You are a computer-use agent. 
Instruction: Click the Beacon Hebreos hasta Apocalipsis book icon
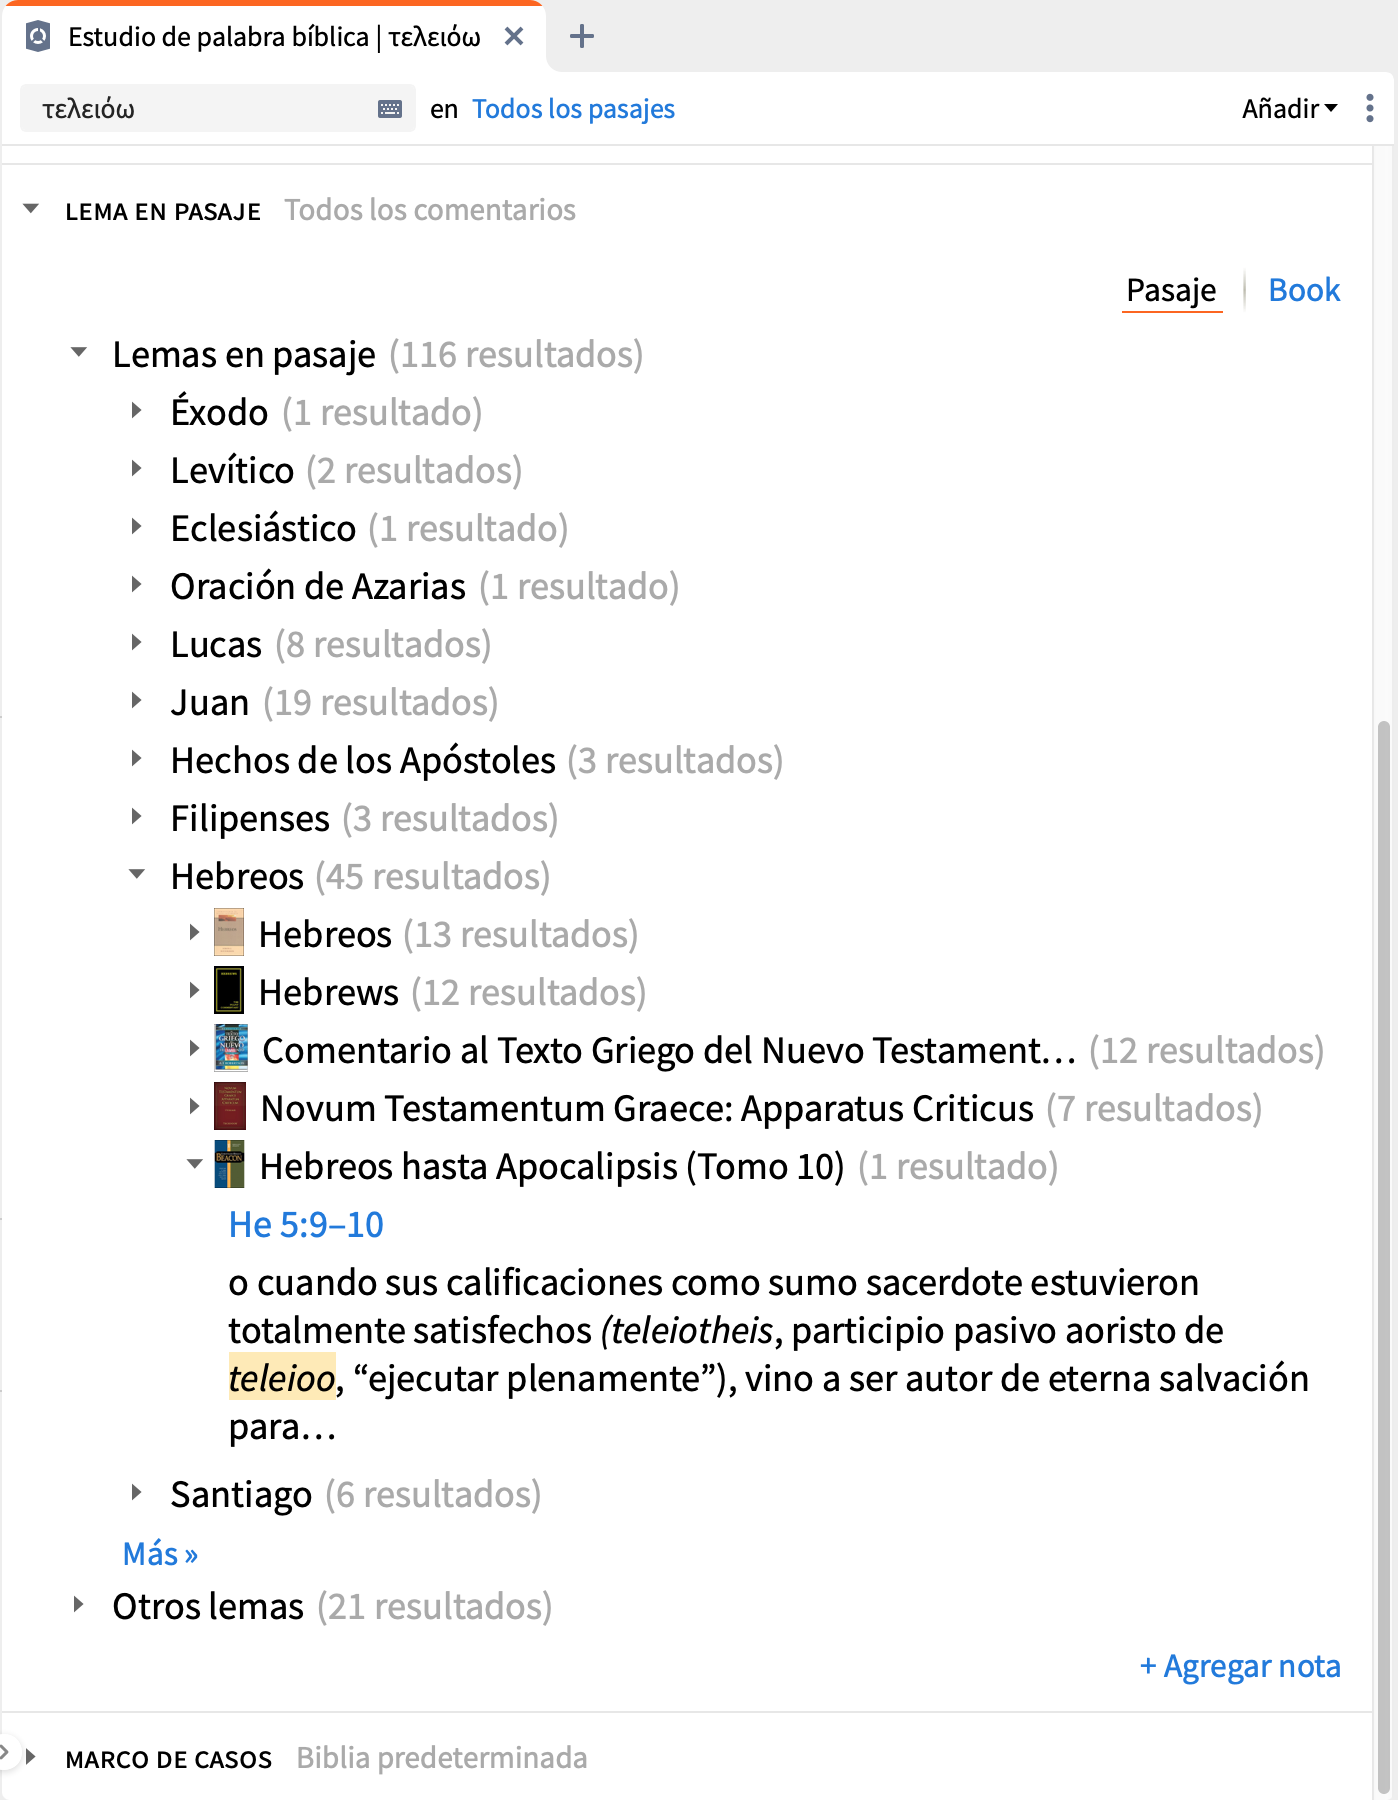tap(229, 1165)
